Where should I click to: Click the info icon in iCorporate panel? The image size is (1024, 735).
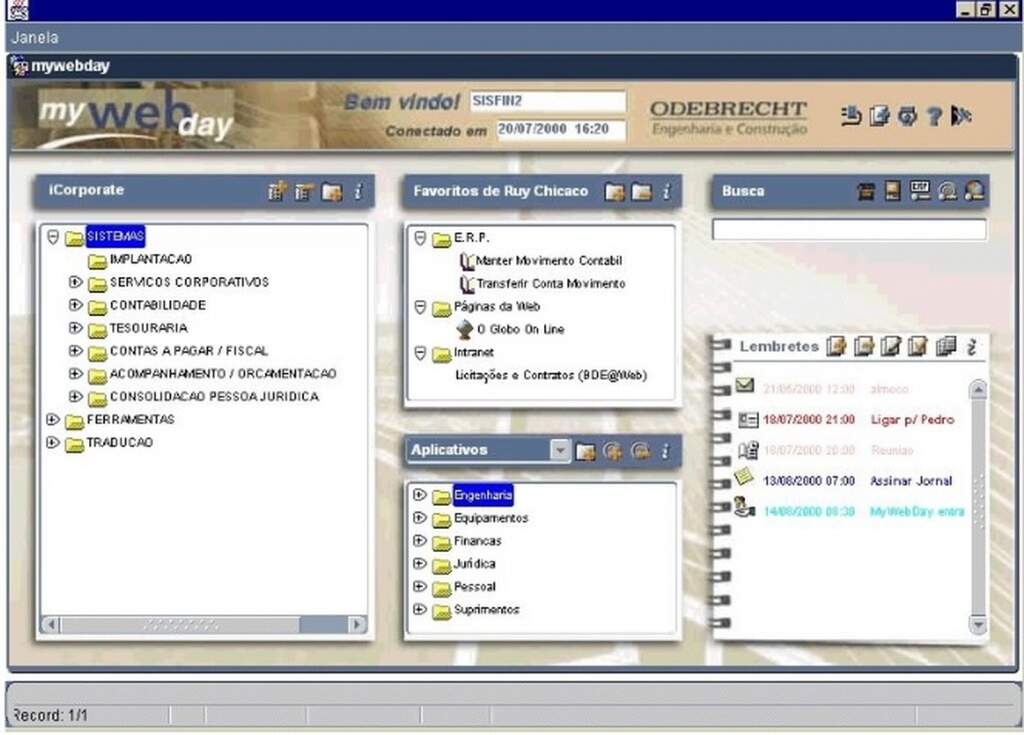(358, 192)
